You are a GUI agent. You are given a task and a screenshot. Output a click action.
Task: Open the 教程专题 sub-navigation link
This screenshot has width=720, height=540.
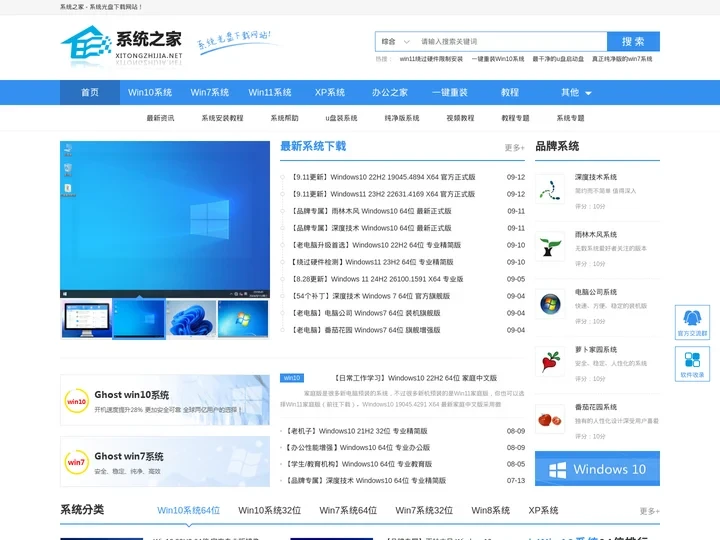[x=515, y=118]
